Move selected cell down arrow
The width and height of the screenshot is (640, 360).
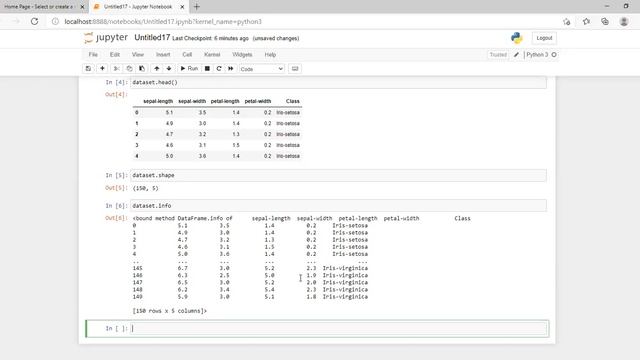[x=169, y=69]
